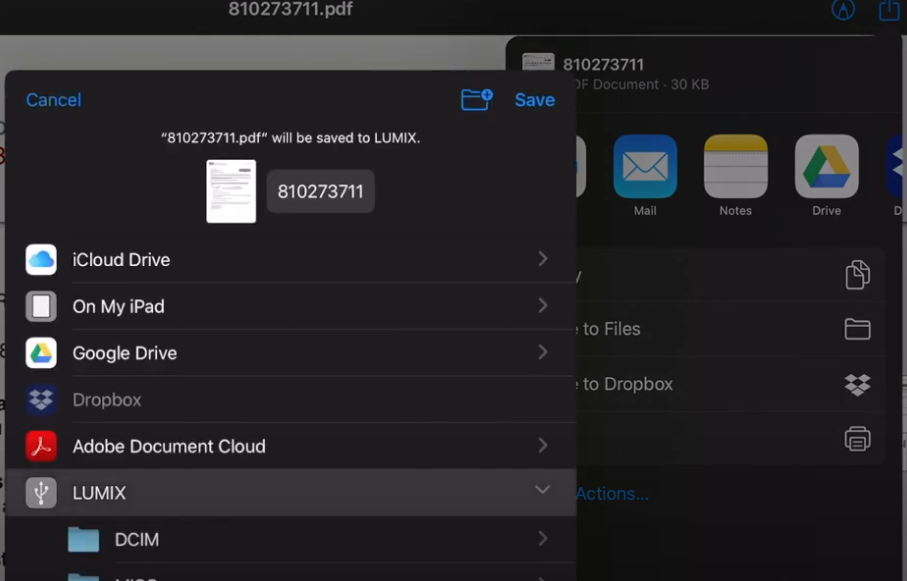907x581 pixels.
Task: Tap the Save button
Action: coord(534,100)
